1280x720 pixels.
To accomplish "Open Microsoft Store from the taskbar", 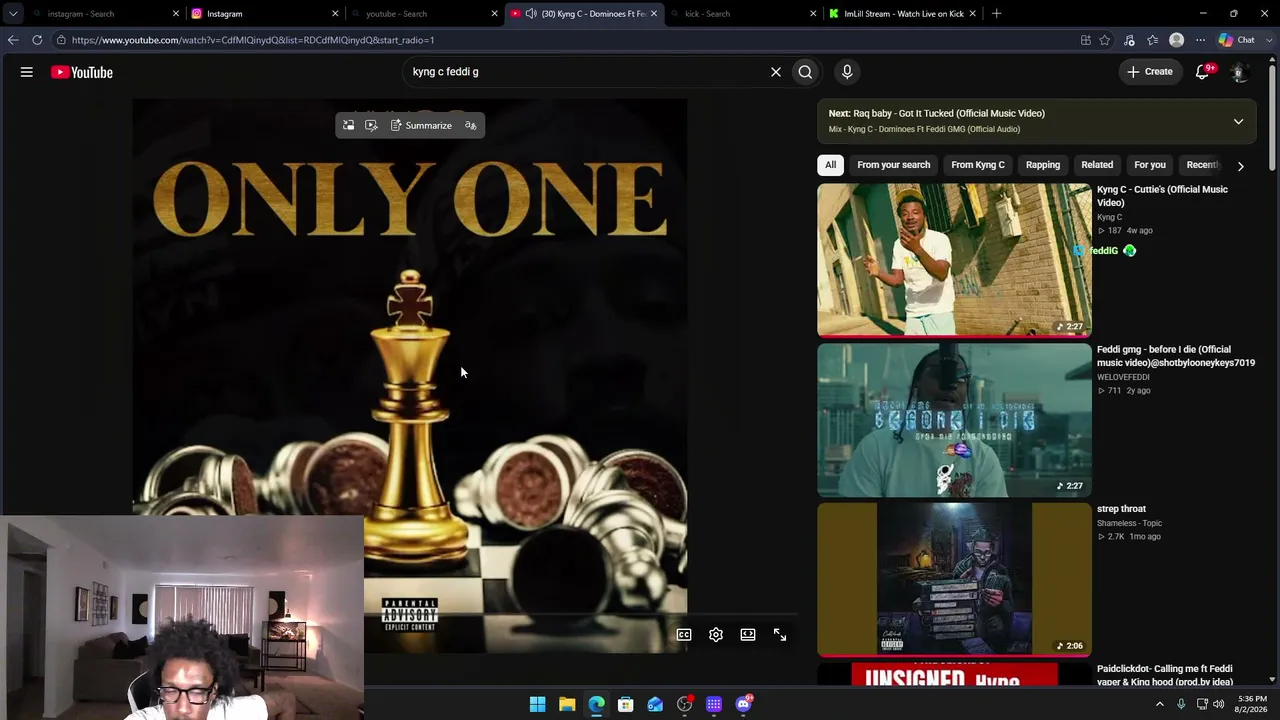I will (x=625, y=704).
